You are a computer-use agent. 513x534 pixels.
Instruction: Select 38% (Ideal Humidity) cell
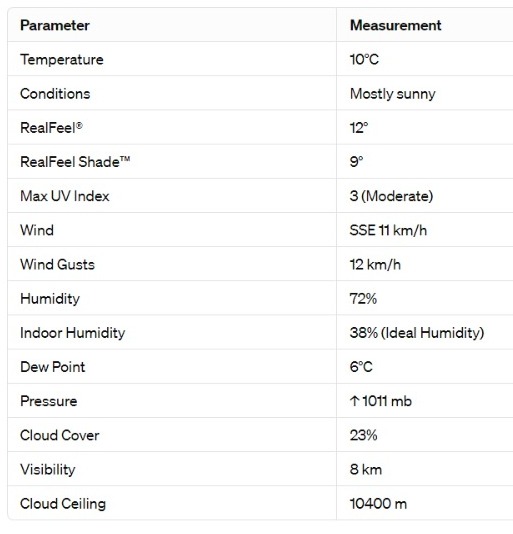[417, 333]
